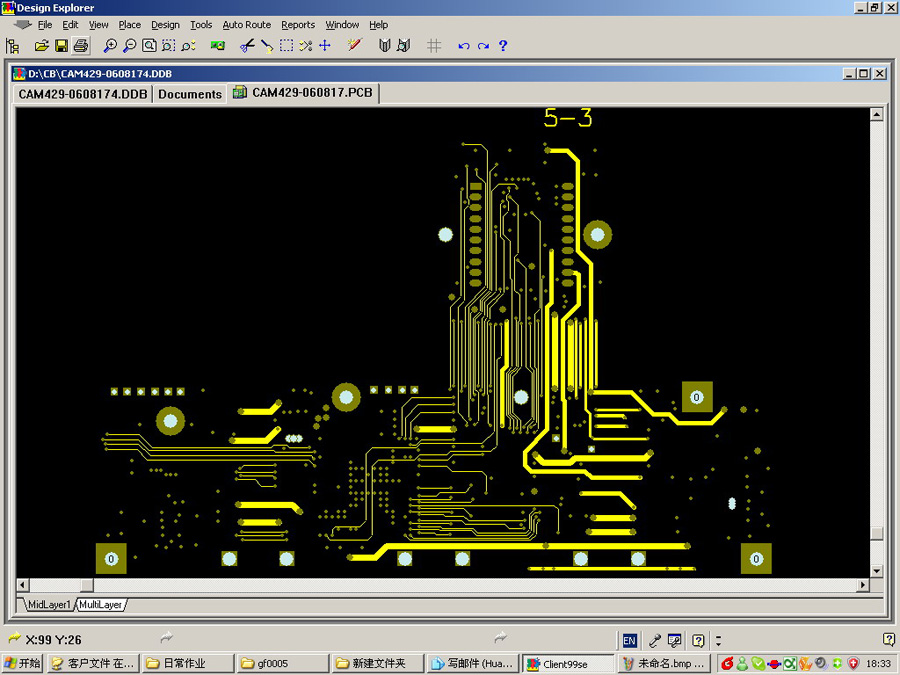Click the project manager tree icon
The image size is (900, 675).
[13, 46]
